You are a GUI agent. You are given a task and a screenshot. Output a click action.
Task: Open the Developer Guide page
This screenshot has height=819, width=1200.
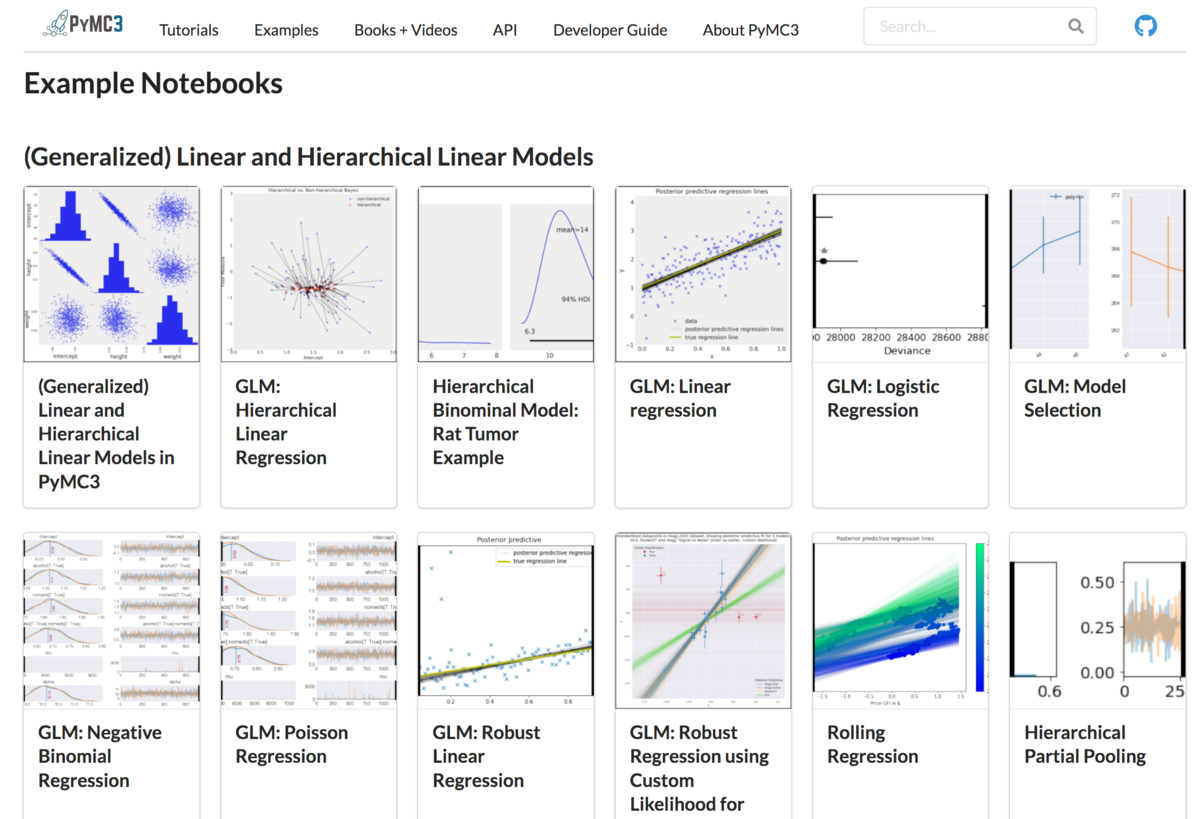pyautogui.click(x=609, y=30)
